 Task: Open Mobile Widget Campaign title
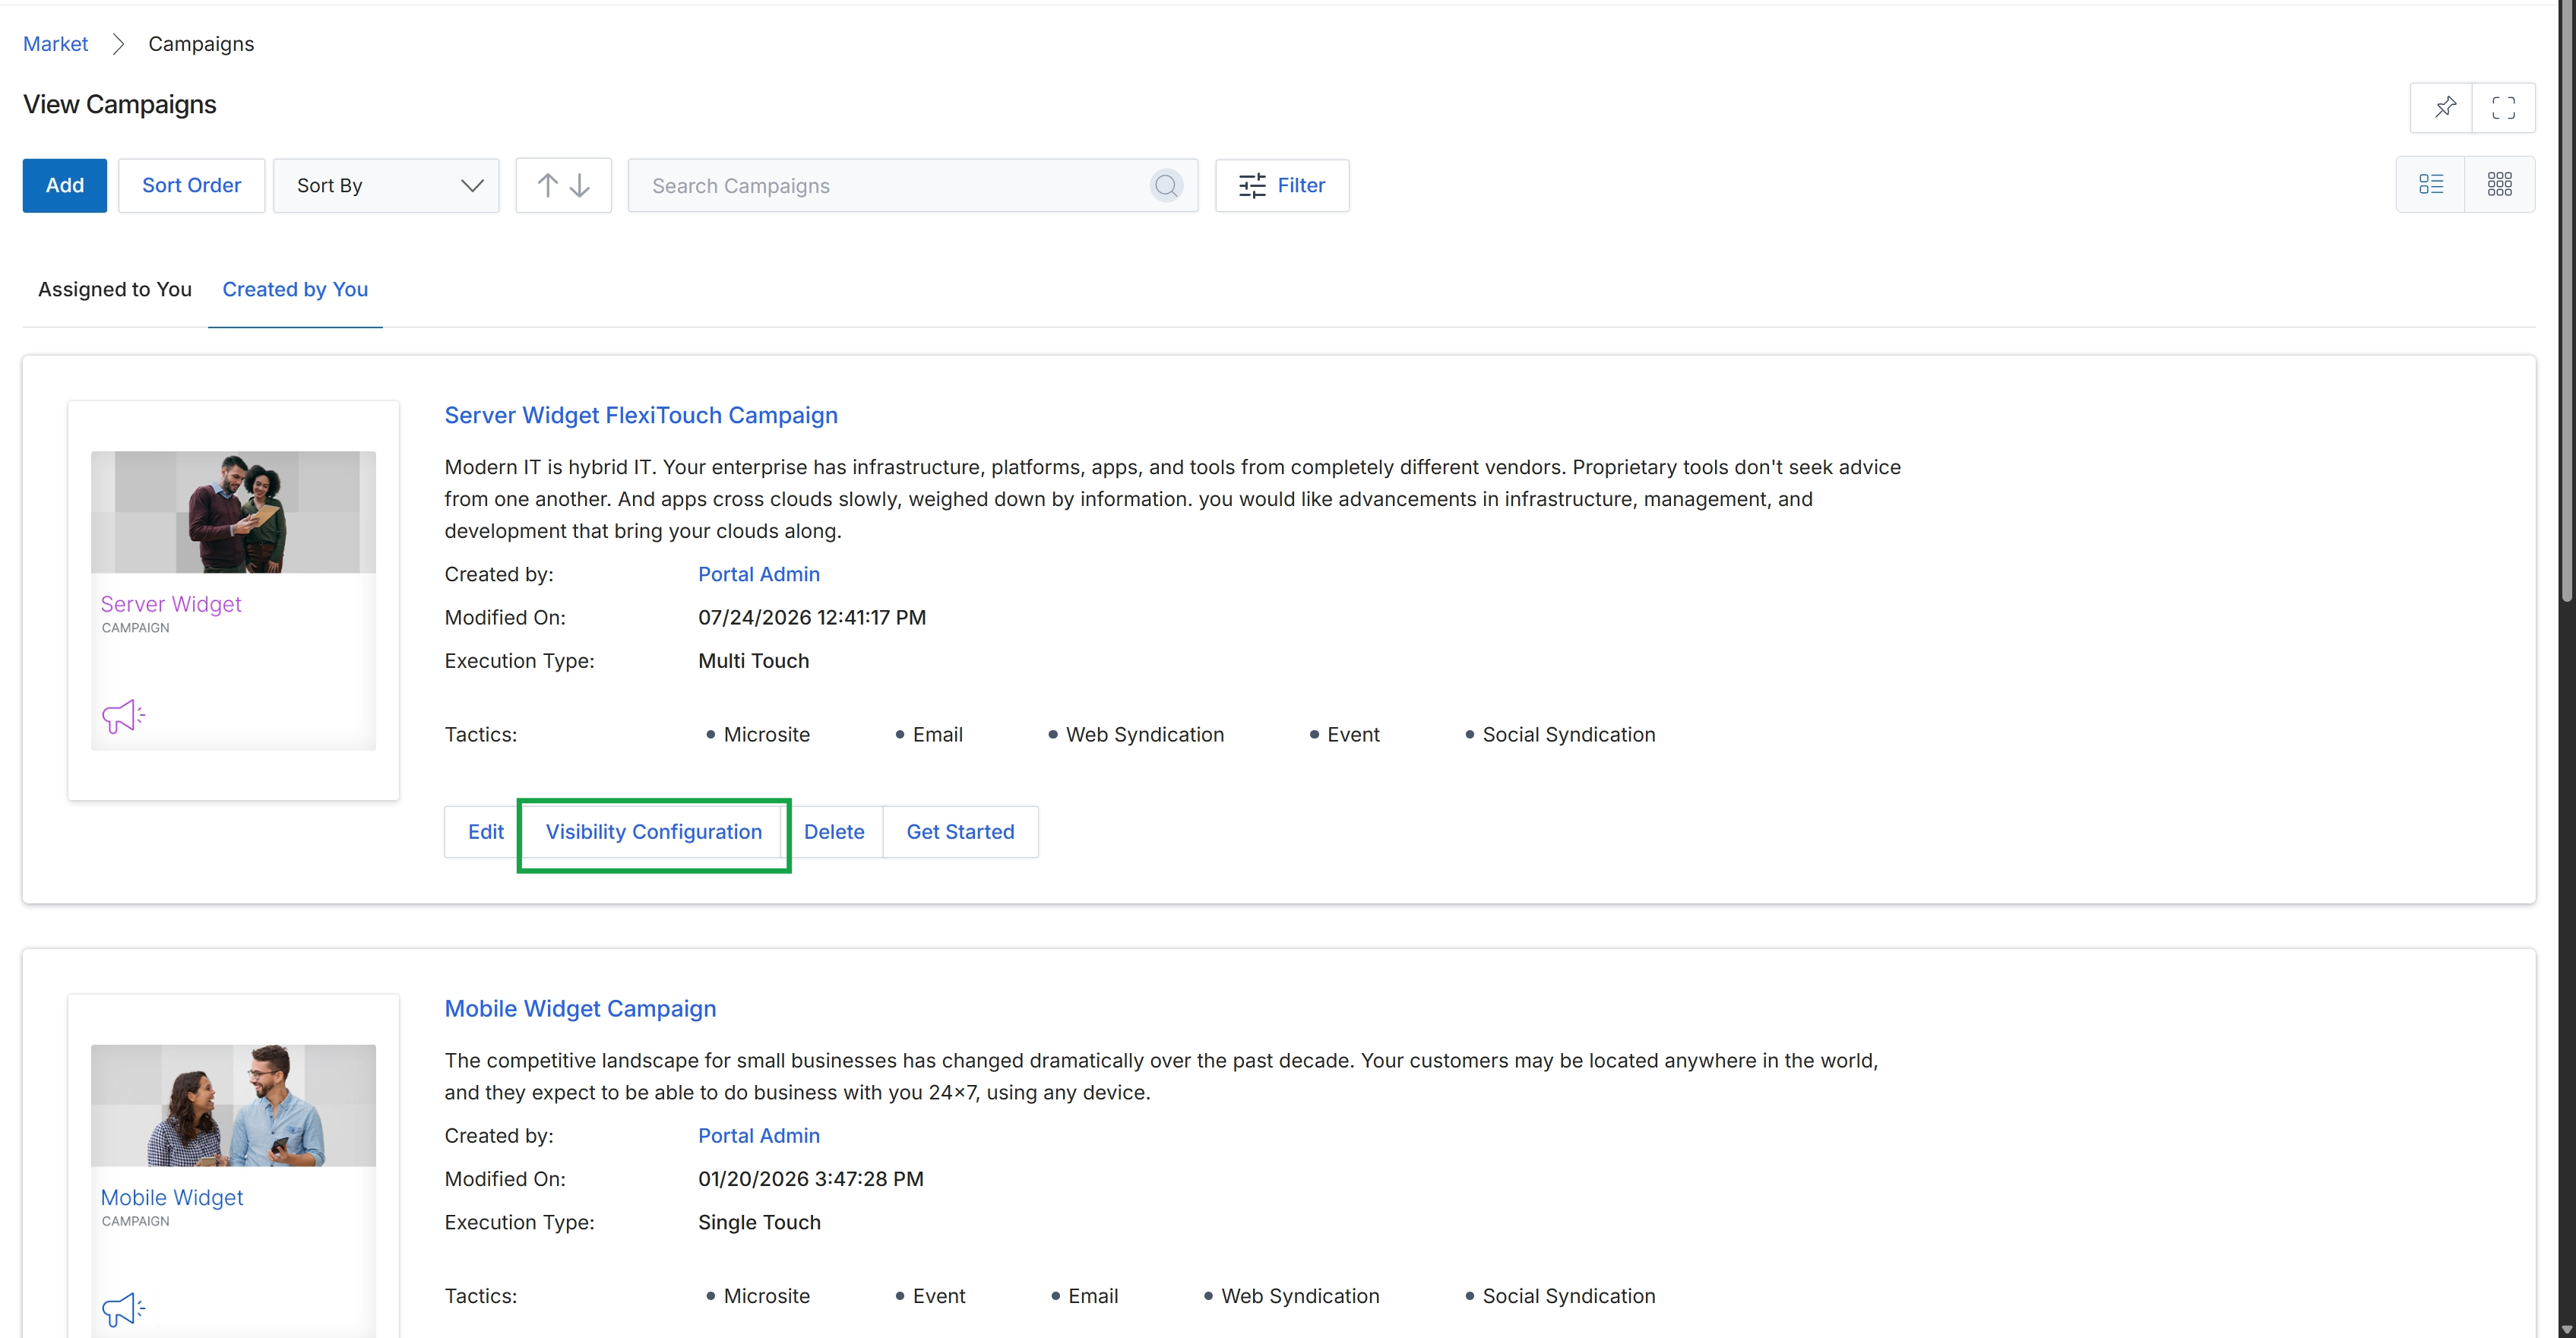tap(580, 1008)
